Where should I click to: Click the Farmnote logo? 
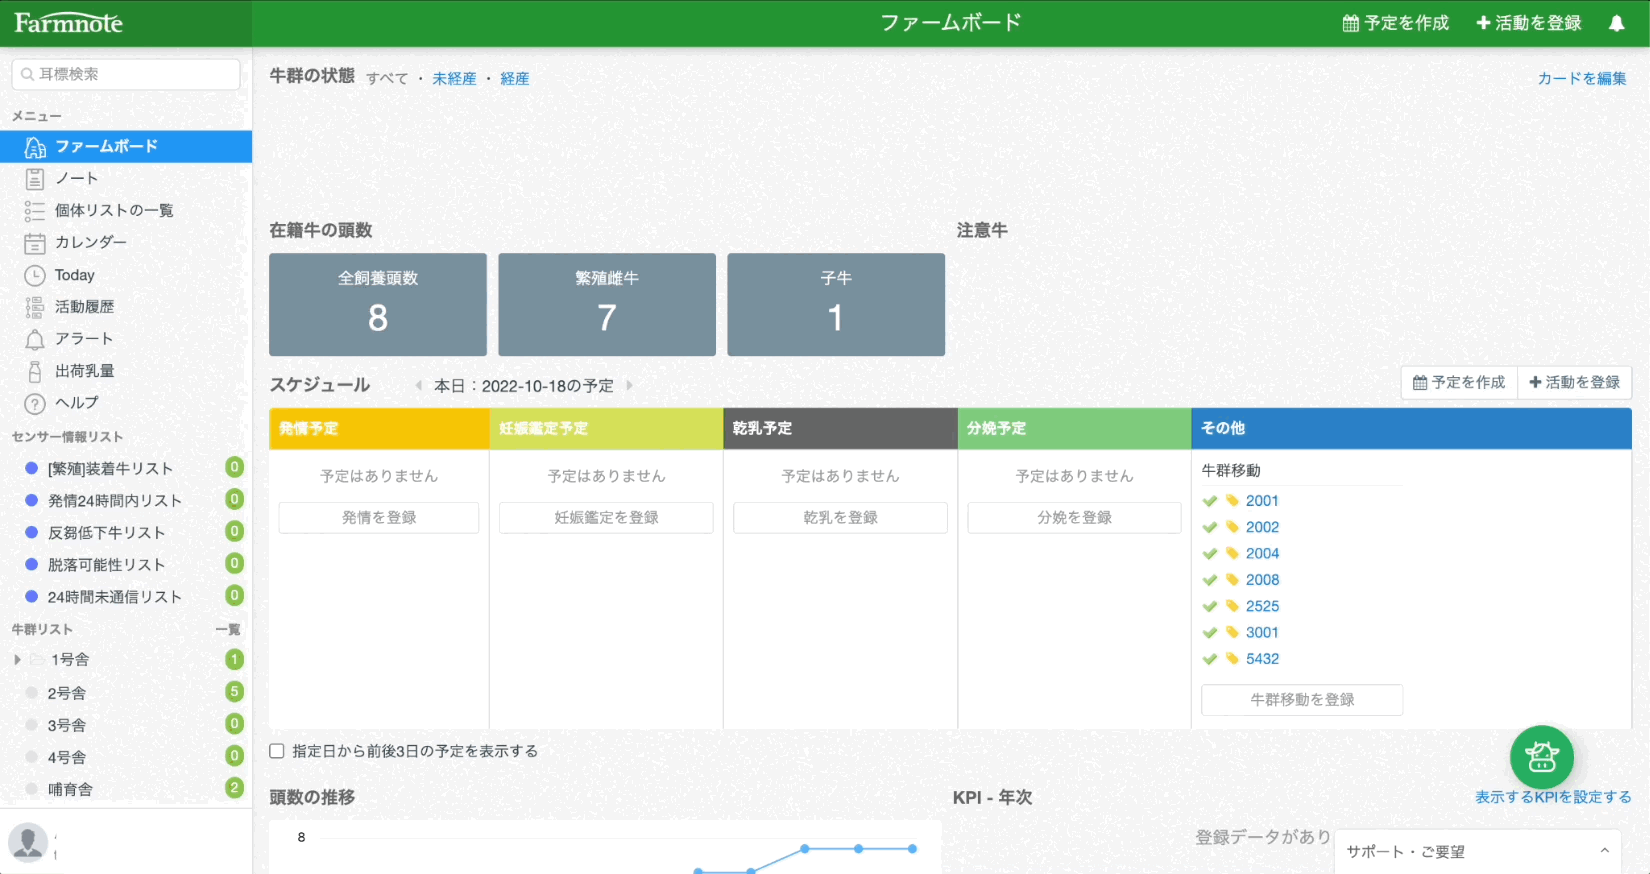(68, 23)
